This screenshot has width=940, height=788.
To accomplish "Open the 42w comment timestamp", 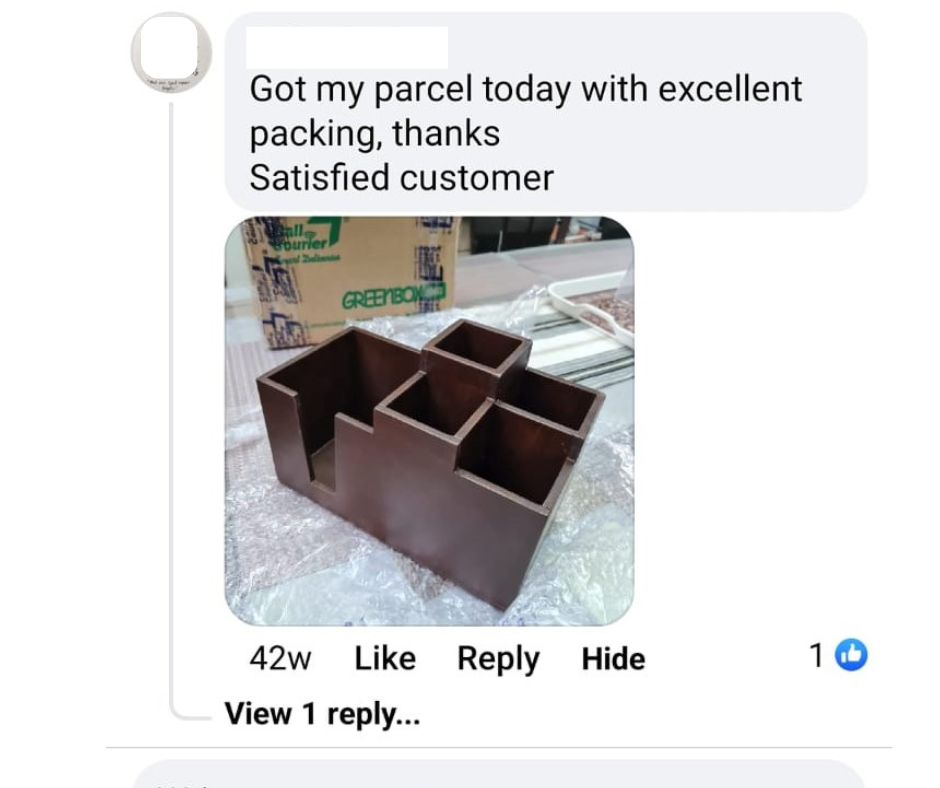I will 280,658.
